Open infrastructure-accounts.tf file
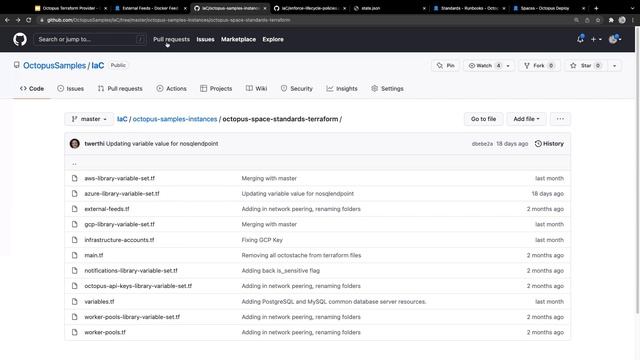Image resolution: width=640 pixels, height=360 pixels. [x=119, y=240]
